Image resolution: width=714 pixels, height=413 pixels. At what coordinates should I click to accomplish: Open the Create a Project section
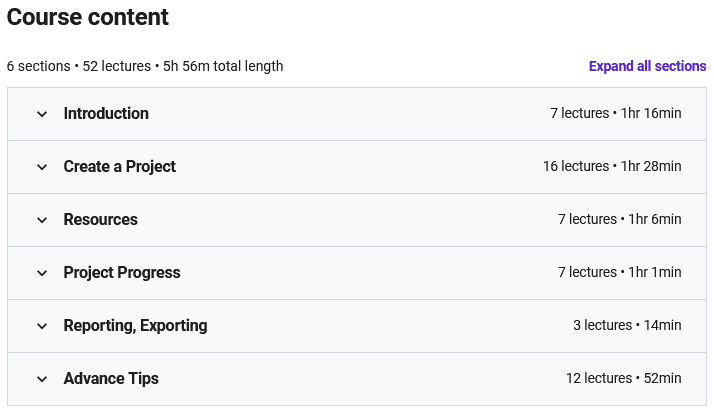coord(119,167)
